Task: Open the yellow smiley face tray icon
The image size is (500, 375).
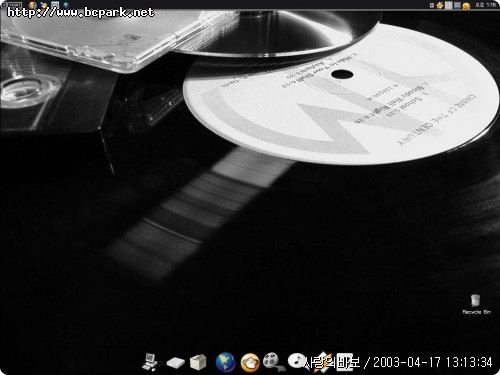Action: tap(466, 6)
